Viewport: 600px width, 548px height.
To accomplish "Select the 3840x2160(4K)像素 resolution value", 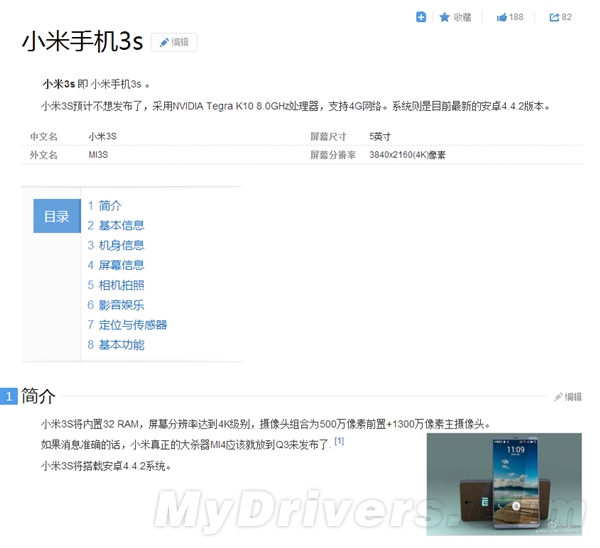I will point(407,155).
